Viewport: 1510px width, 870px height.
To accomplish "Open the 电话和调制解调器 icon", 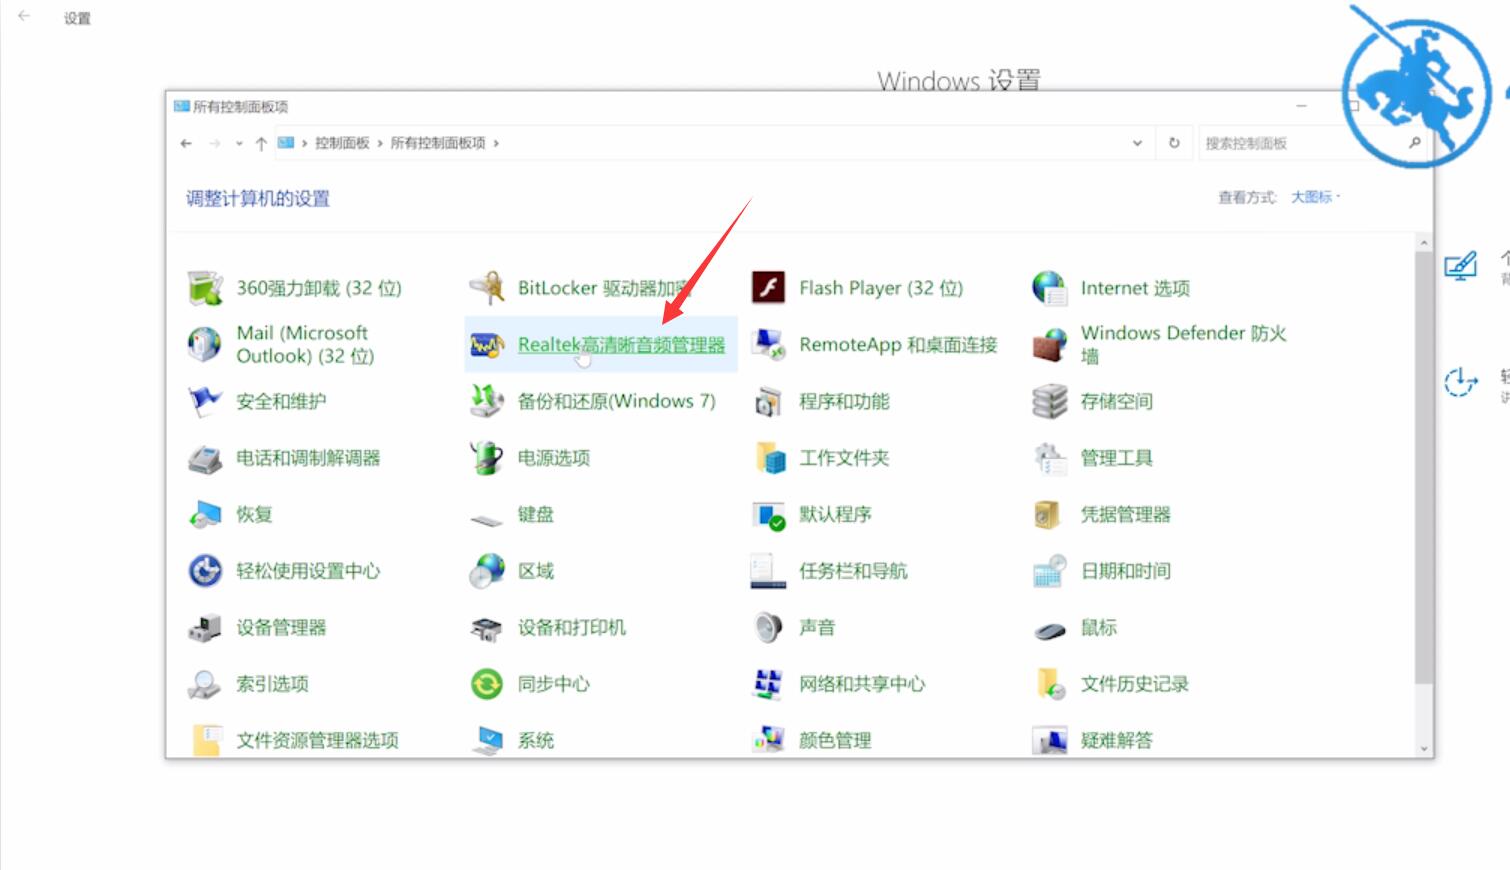I will 205,458.
